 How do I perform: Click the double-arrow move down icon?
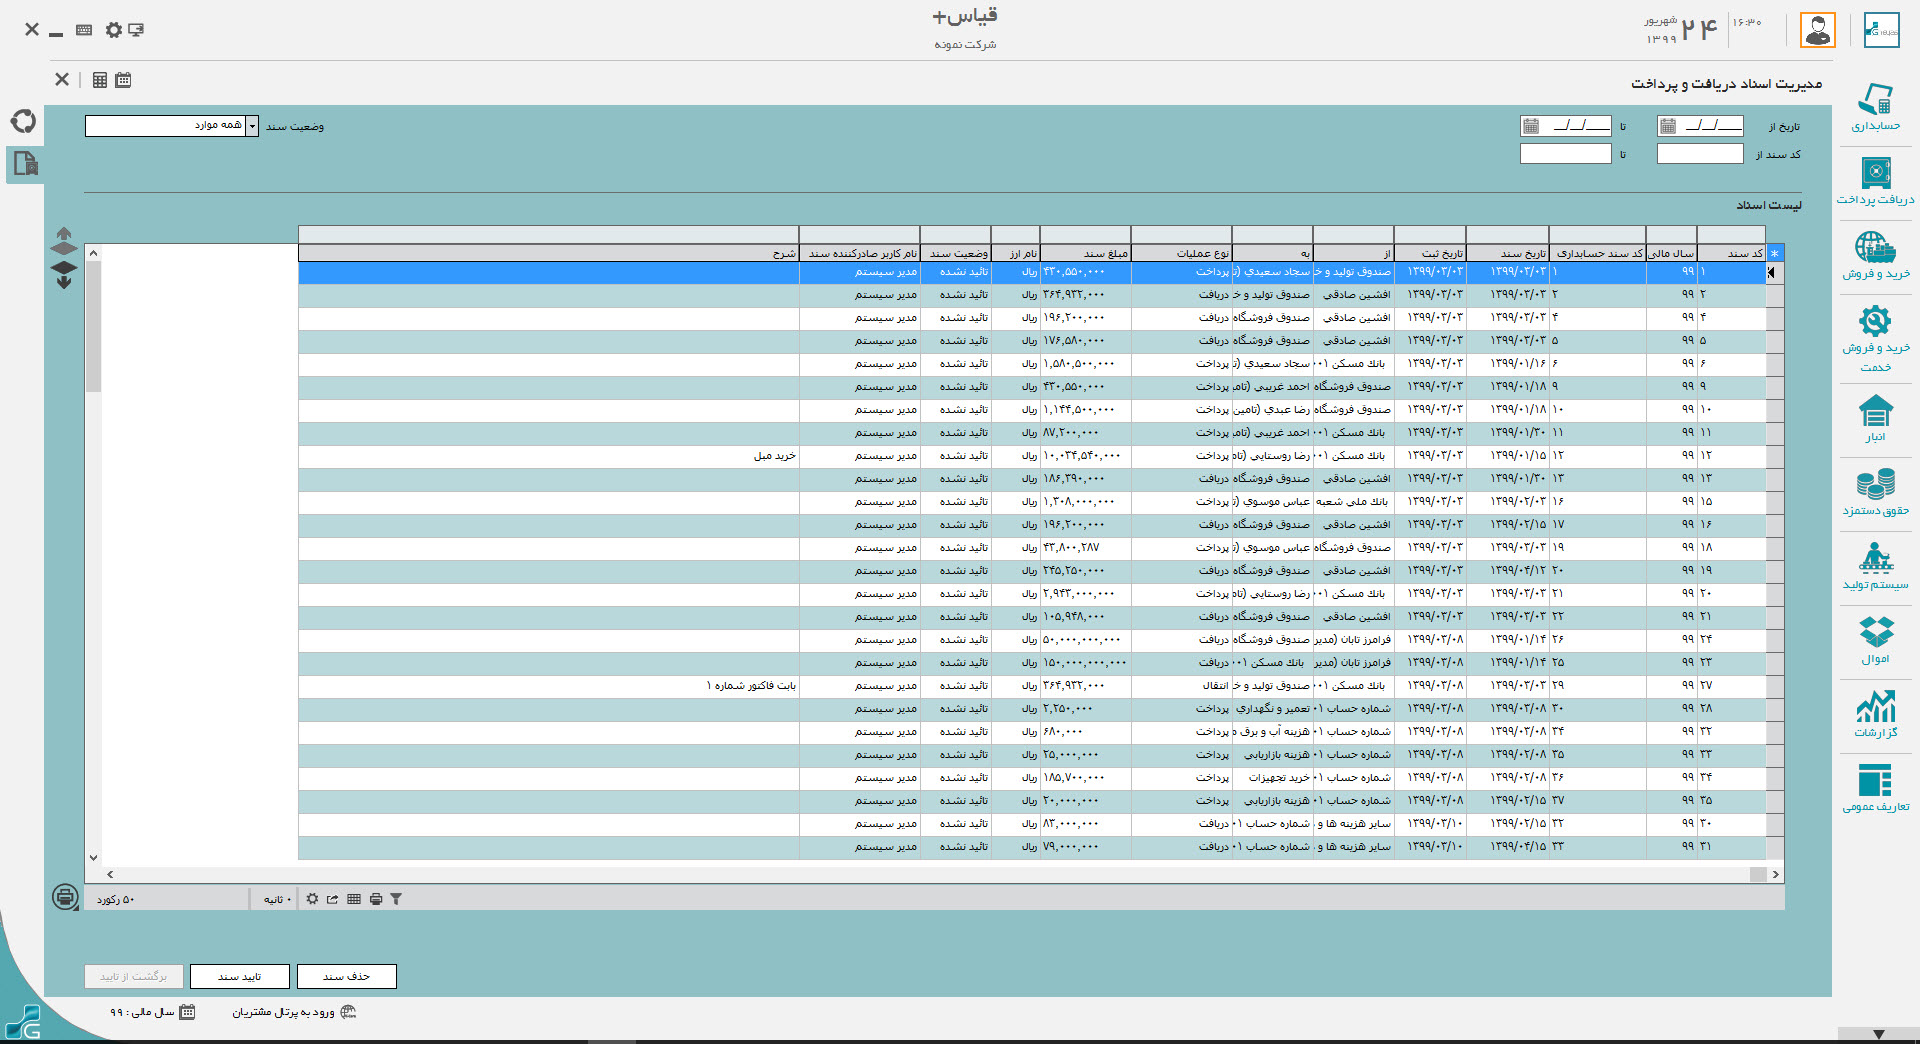click(64, 276)
